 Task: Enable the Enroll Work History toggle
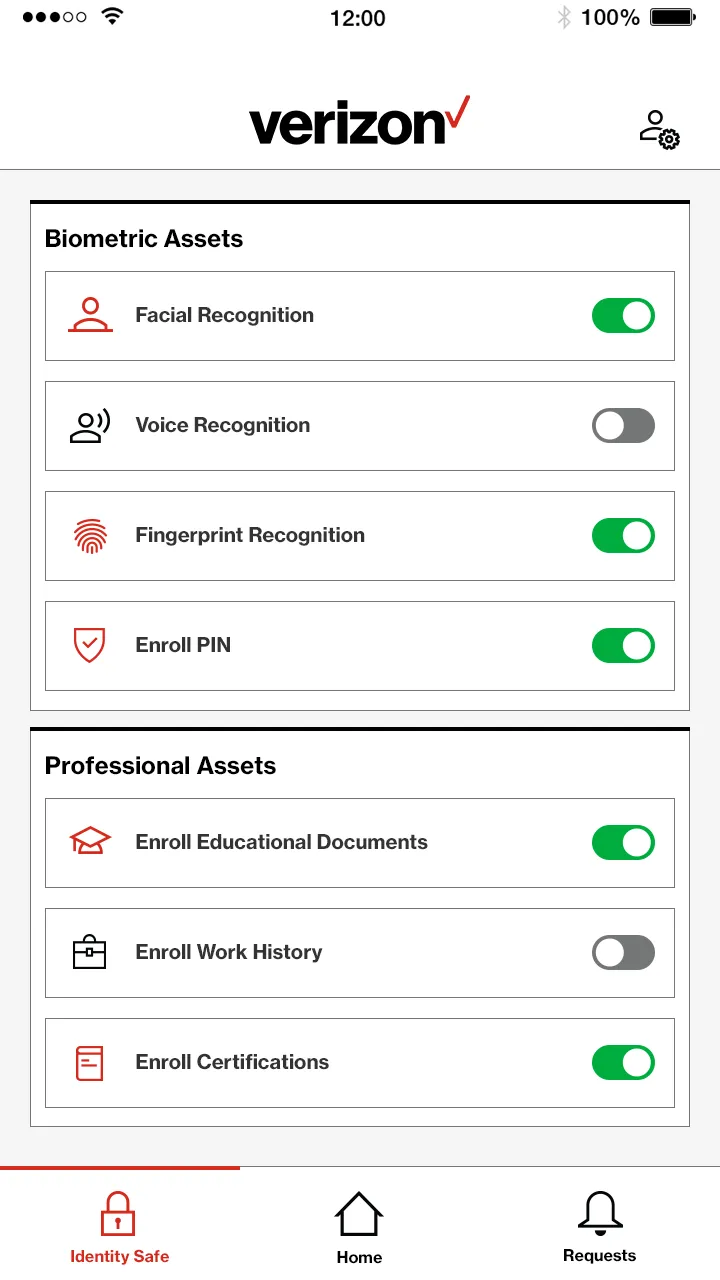[x=623, y=953]
